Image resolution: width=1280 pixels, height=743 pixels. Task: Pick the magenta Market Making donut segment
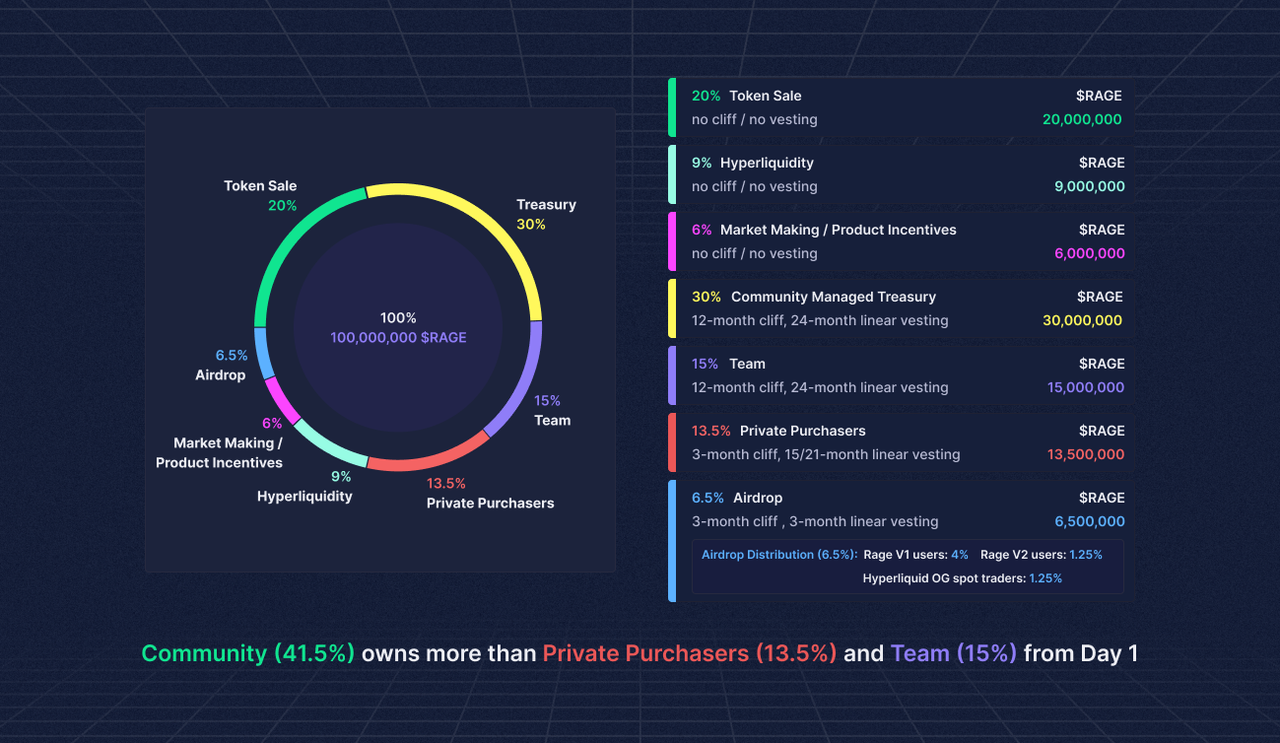281,400
